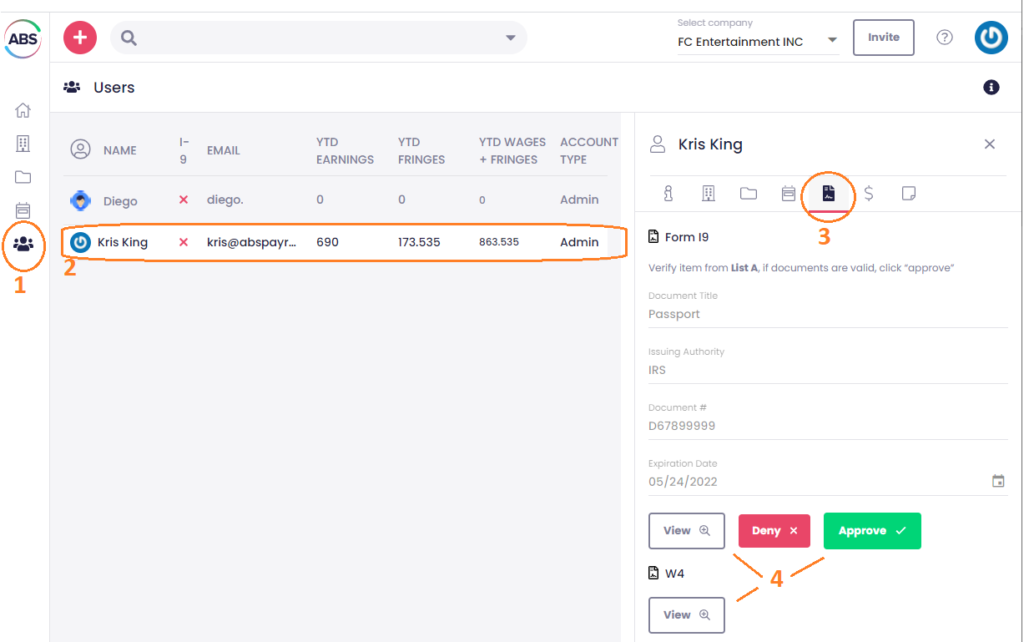Switch to the documents tab in Kris King panel
The image size is (1024, 642).
(828, 194)
